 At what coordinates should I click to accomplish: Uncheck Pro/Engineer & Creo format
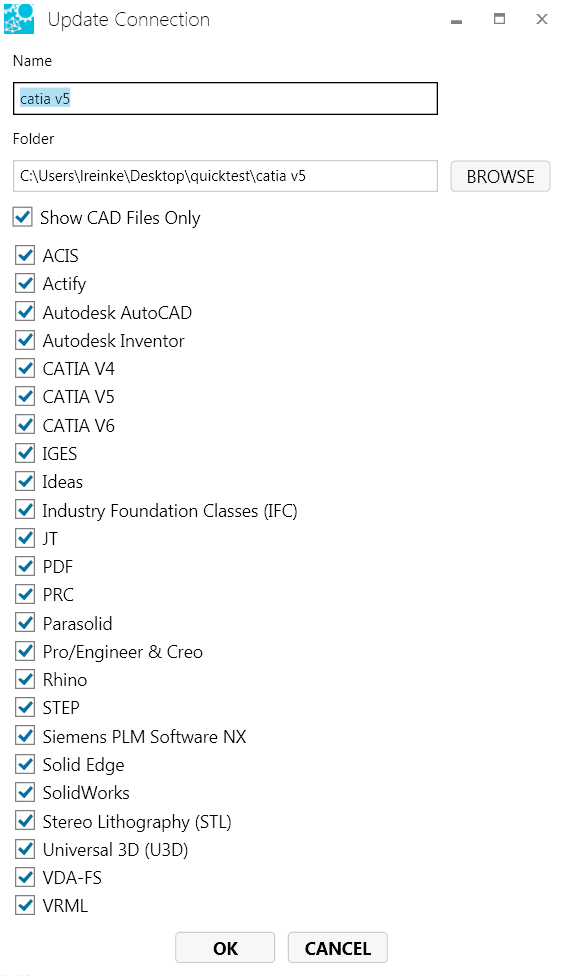click(25, 651)
